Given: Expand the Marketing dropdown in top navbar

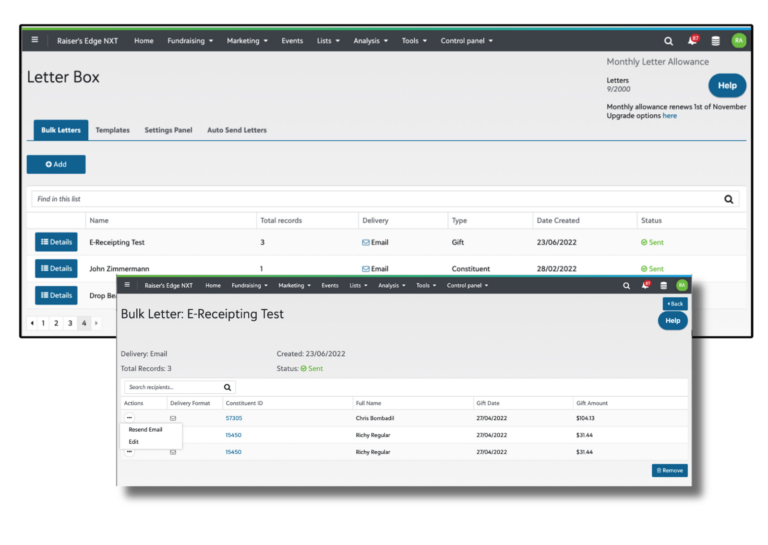Looking at the screenshot, I should (248, 41).
